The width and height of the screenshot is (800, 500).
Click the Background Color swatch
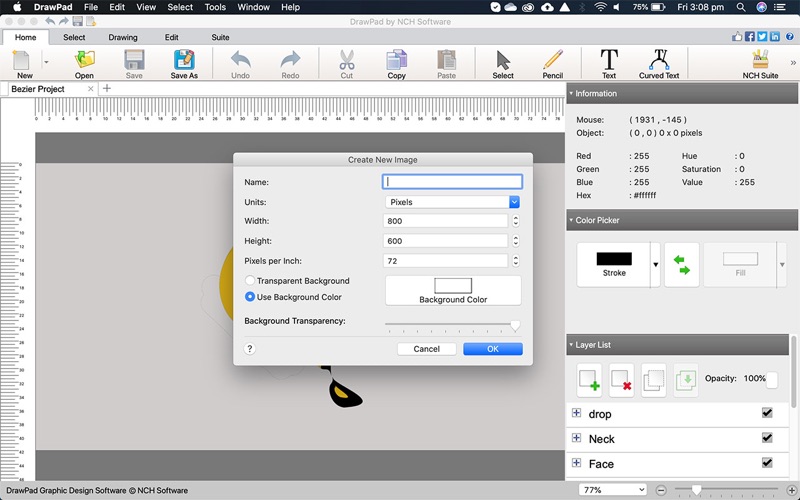pos(453,290)
